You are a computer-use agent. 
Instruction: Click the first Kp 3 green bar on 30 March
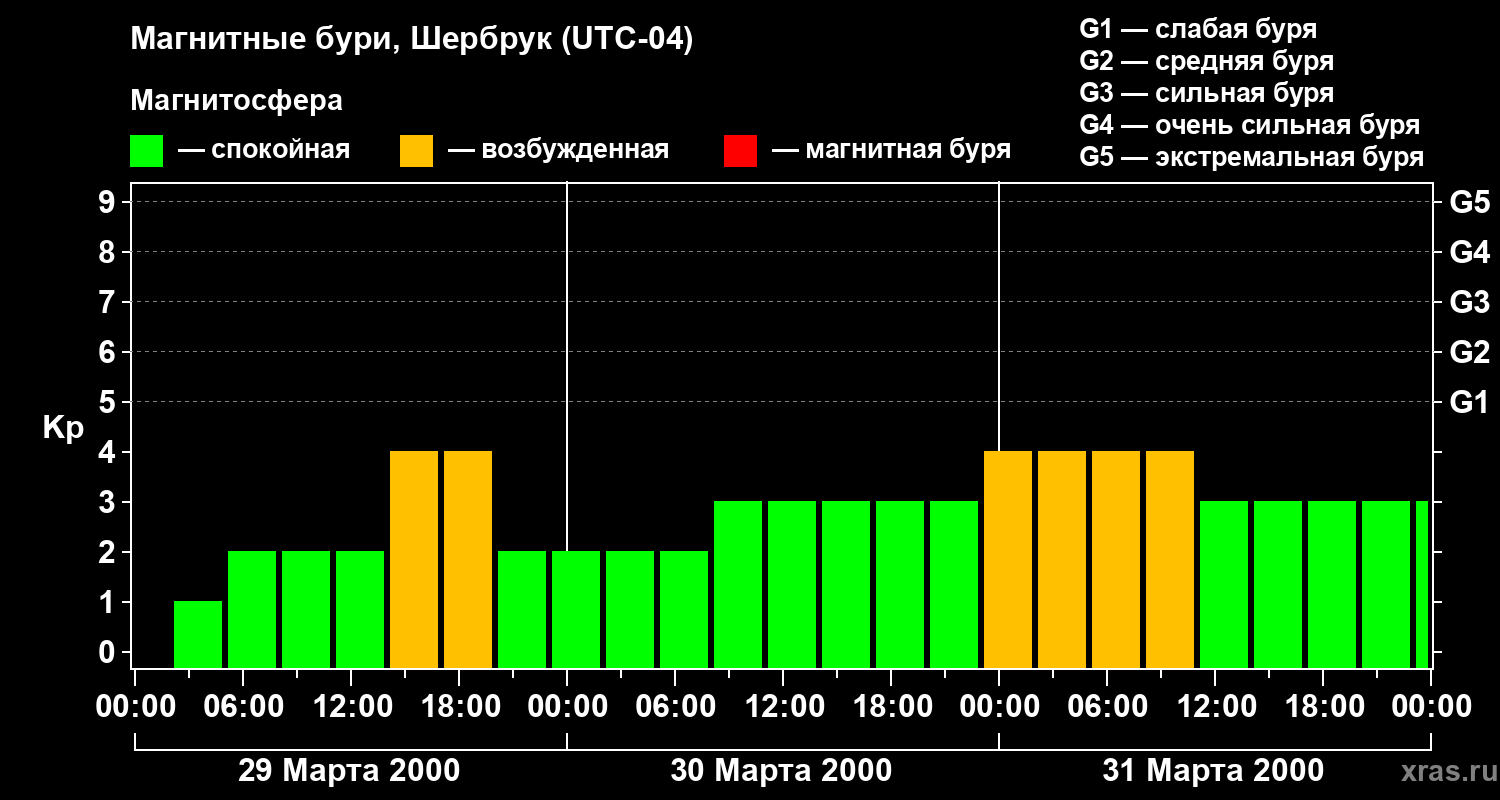pos(738,584)
